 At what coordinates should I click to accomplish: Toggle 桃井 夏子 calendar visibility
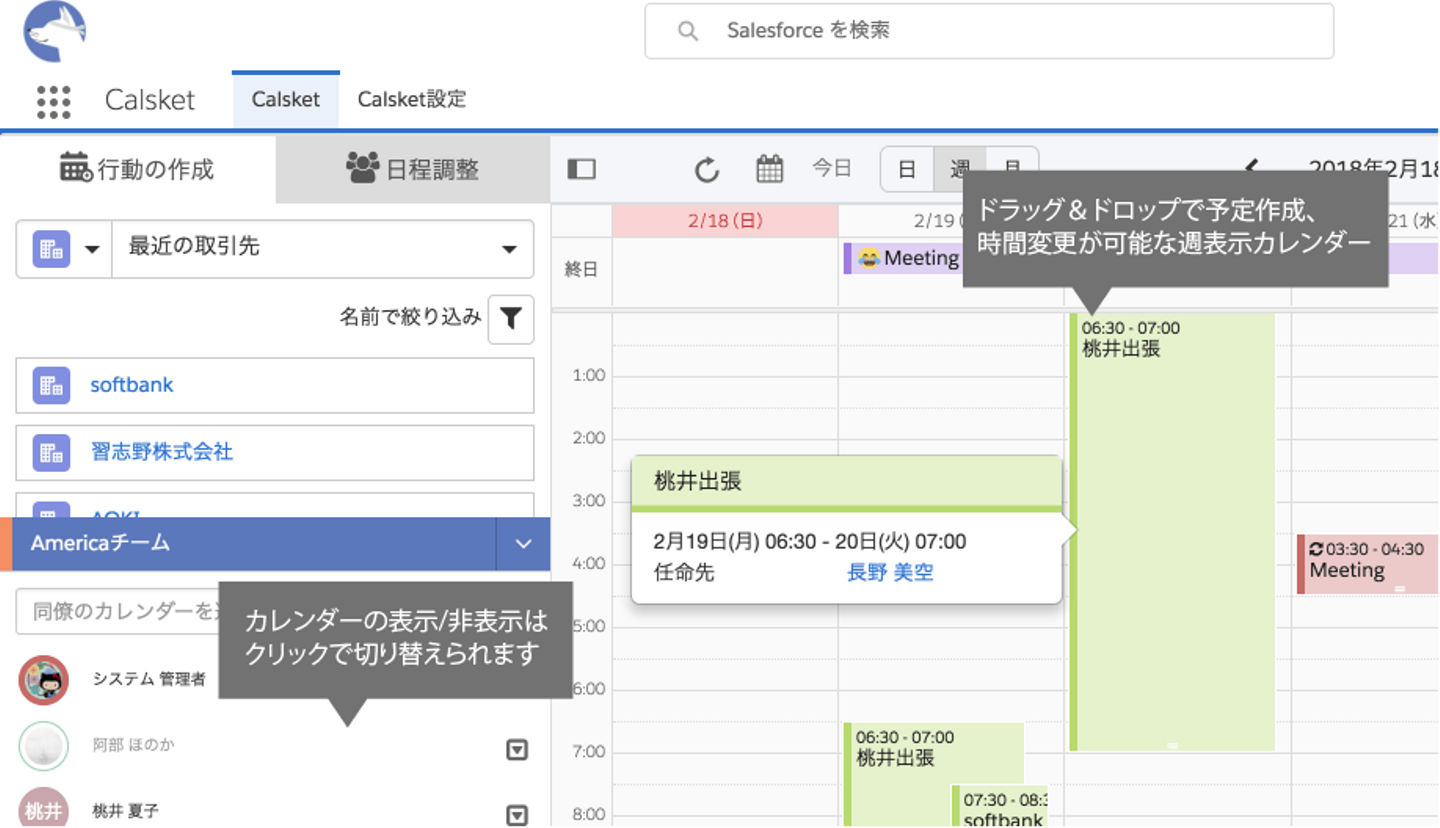point(125,811)
